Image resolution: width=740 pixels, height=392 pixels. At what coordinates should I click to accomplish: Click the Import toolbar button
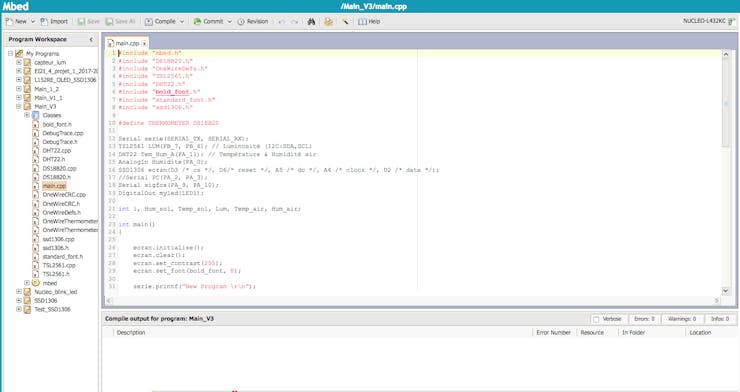click(x=54, y=22)
